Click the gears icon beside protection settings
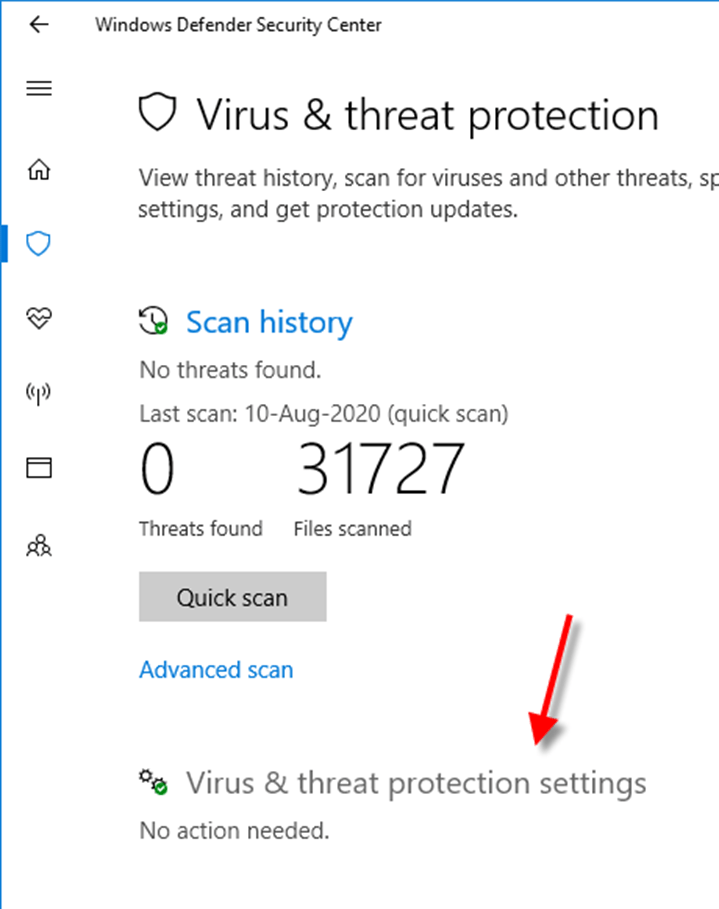The width and height of the screenshot is (719, 909). tap(154, 782)
